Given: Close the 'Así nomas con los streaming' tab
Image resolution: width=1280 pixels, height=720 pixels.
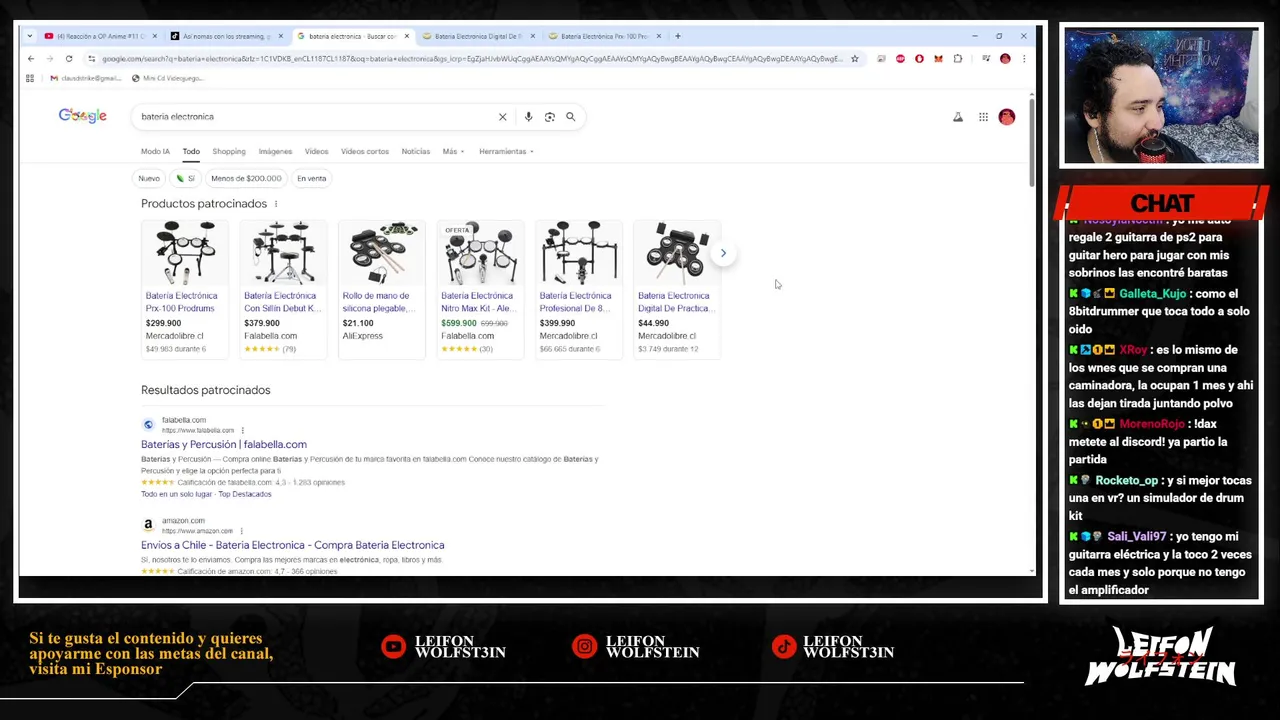Looking at the screenshot, I should tap(280, 36).
